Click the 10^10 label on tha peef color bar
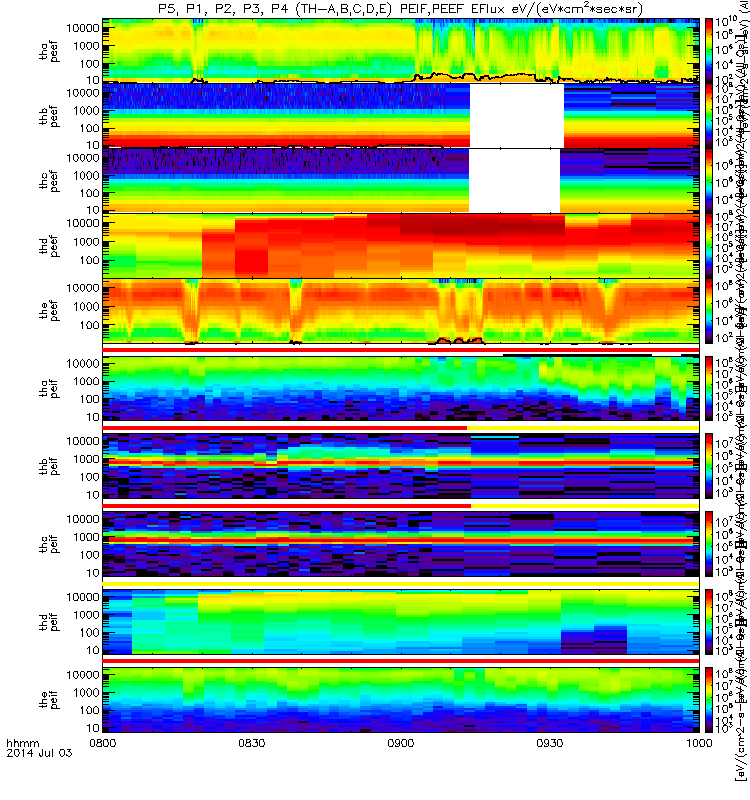Image resolution: width=750 pixels, height=800 pixels. (x=726, y=22)
